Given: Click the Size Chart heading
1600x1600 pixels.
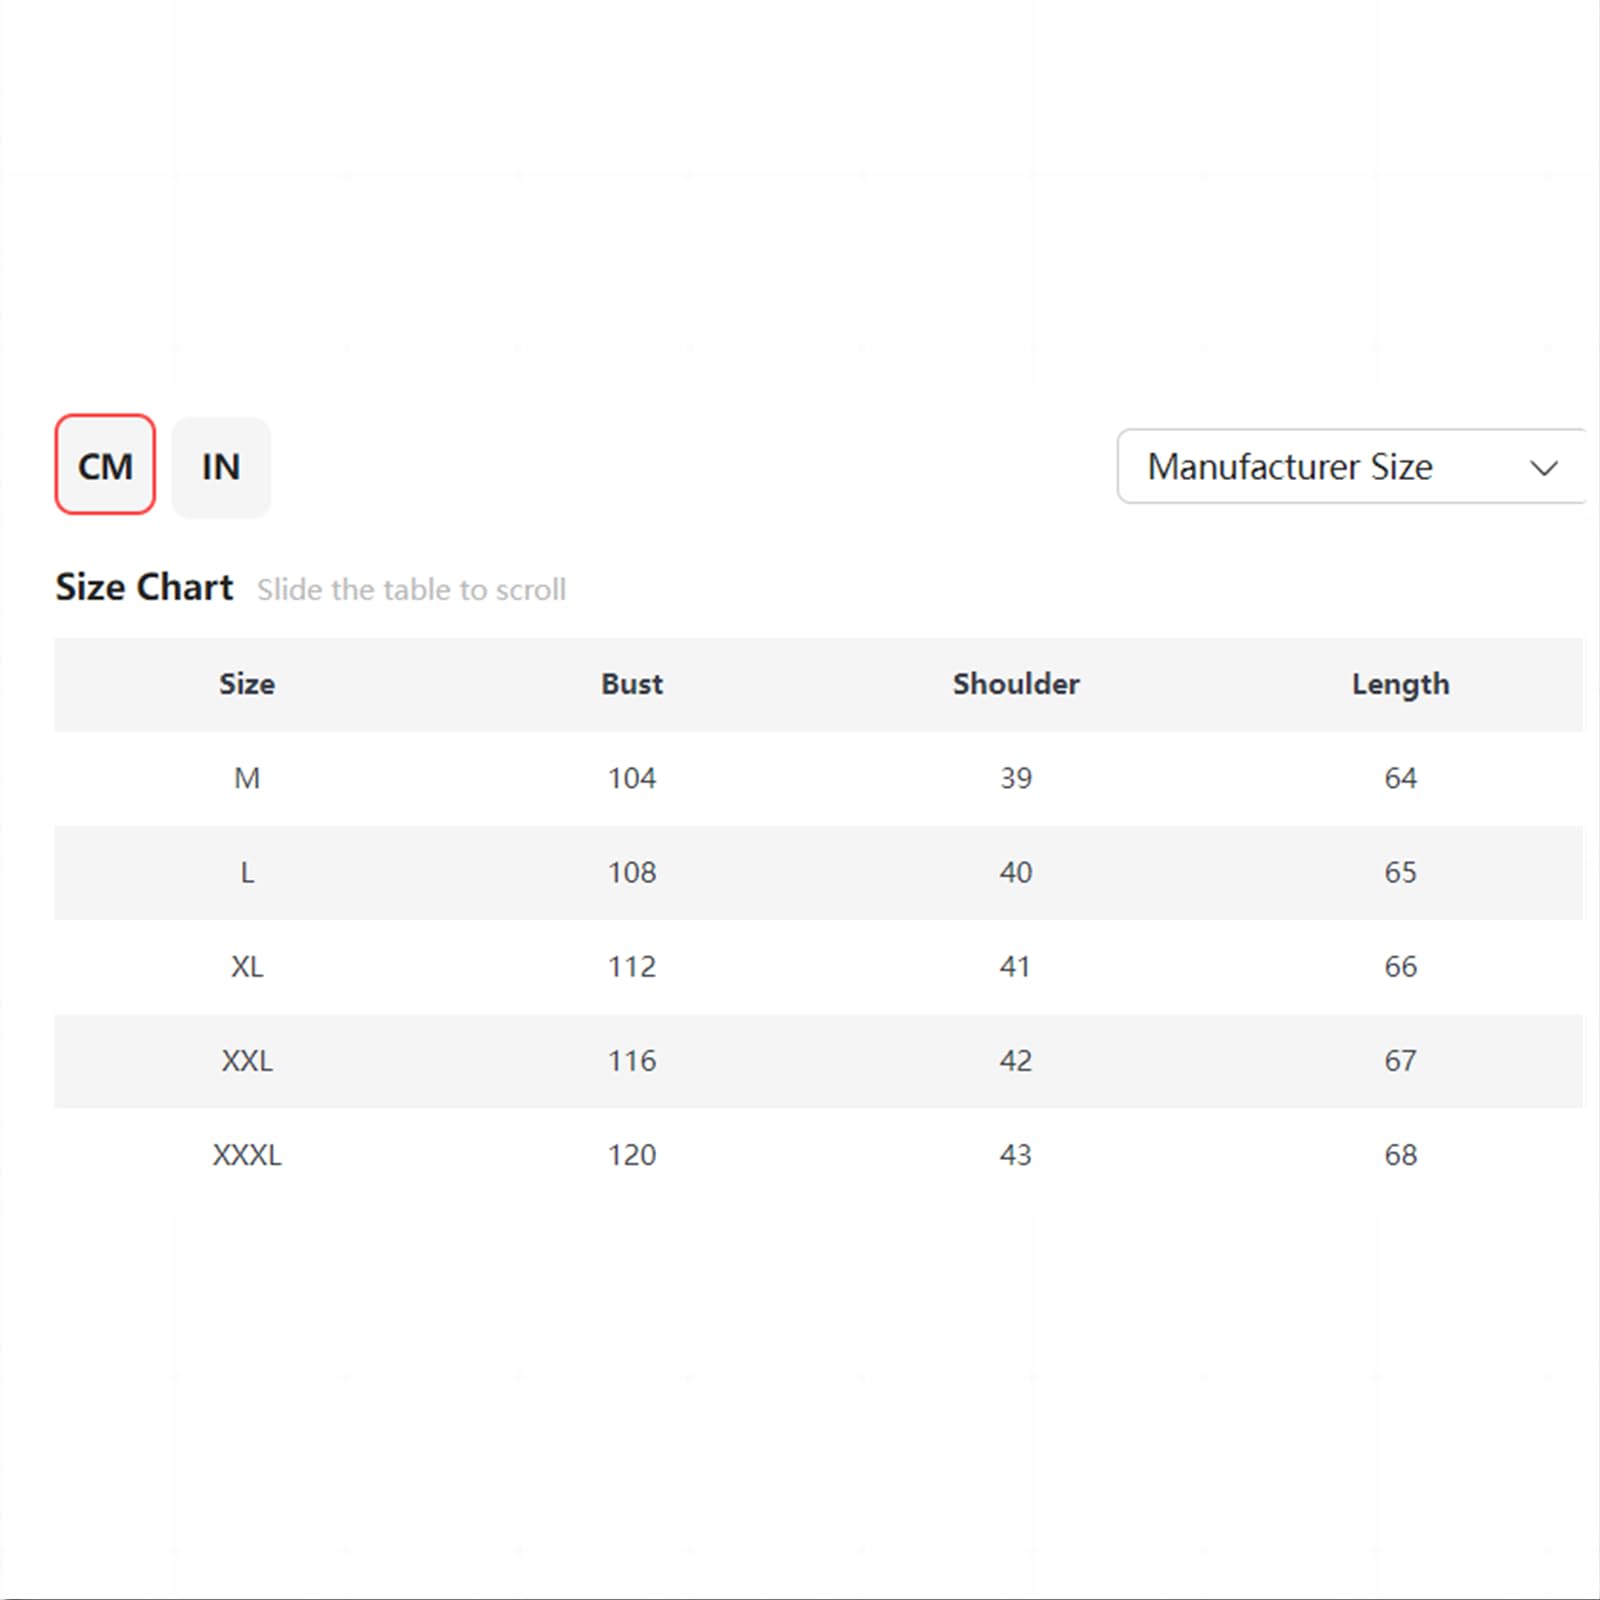Looking at the screenshot, I should pos(144,587).
